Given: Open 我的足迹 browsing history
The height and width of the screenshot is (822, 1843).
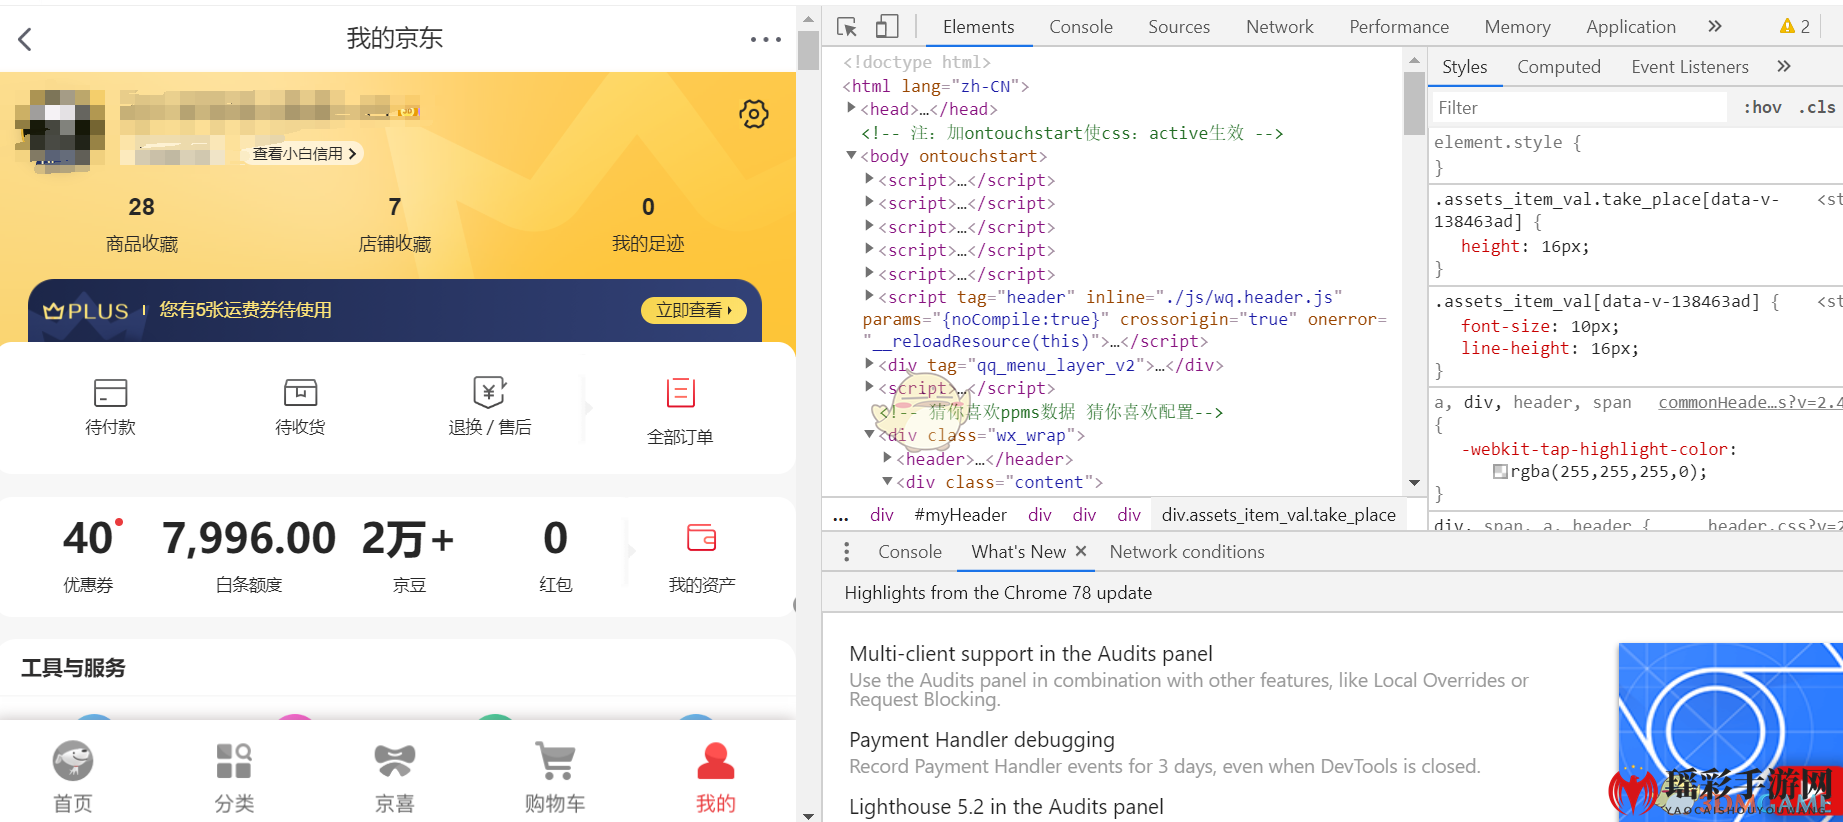Looking at the screenshot, I should point(648,224).
